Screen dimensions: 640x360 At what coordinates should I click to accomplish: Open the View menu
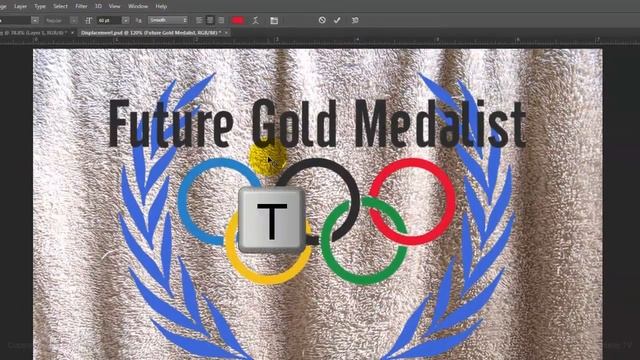coord(115,6)
